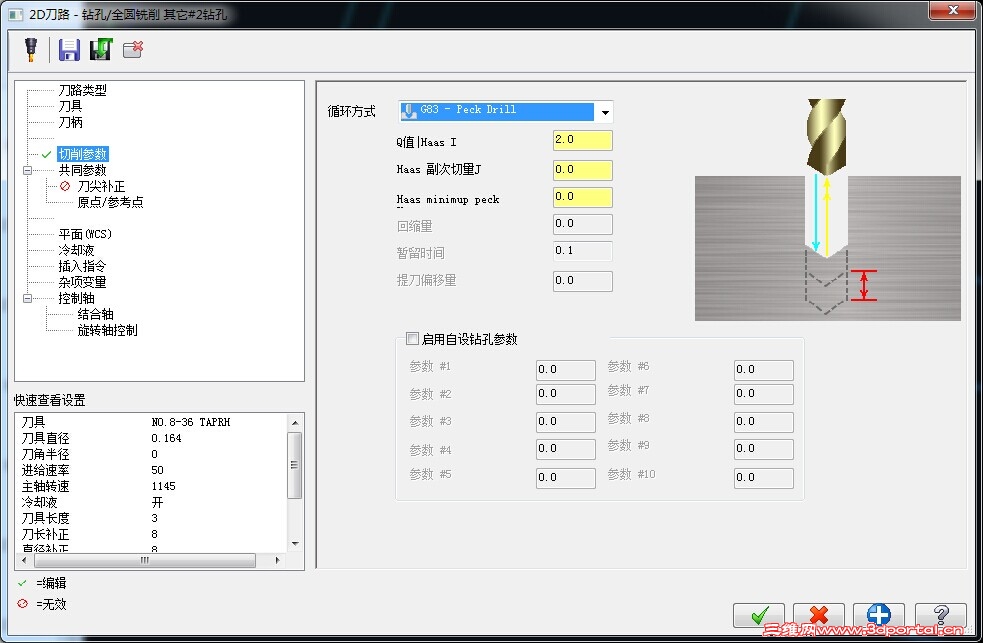This screenshot has width=983, height=643.
Task: Click the 刀长补正 8 row
Action: [150, 534]
